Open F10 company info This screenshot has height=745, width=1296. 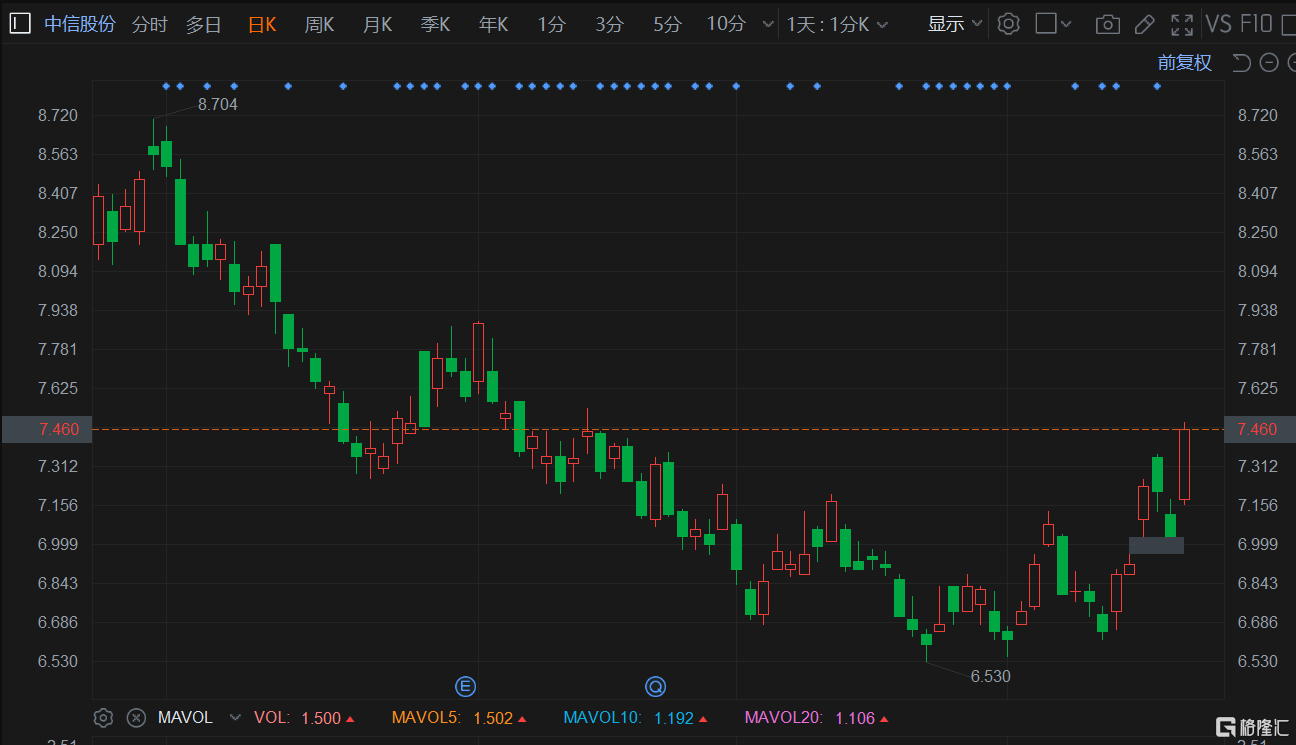(1256, 24)
